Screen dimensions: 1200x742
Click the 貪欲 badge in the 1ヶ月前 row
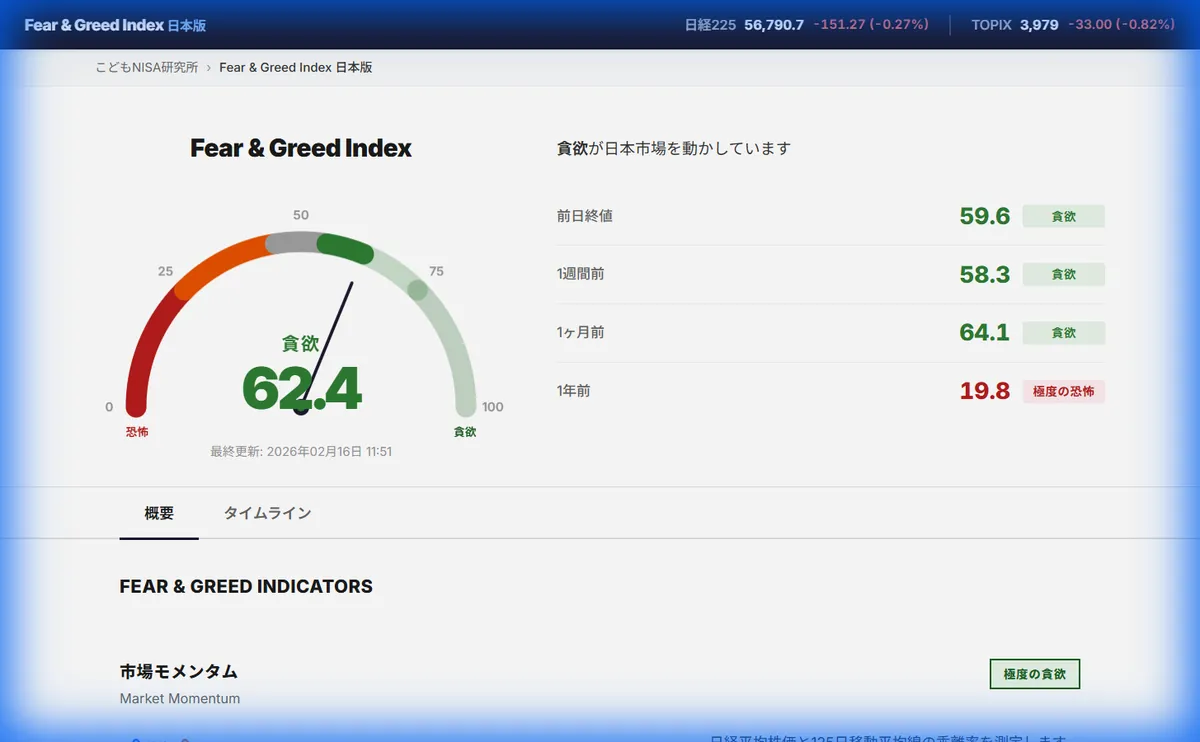point(1063,333)
